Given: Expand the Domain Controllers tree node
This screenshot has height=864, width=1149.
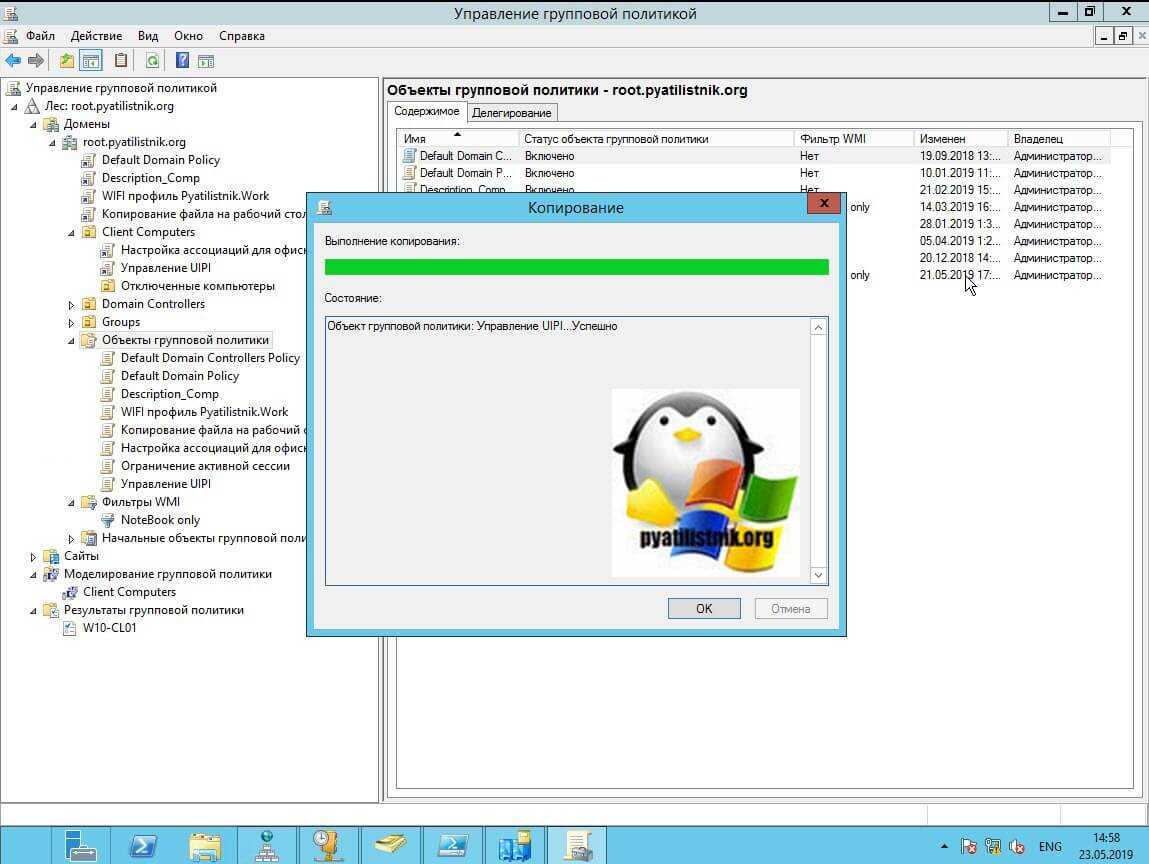Looking at the screenshot, I should (72, 304).
